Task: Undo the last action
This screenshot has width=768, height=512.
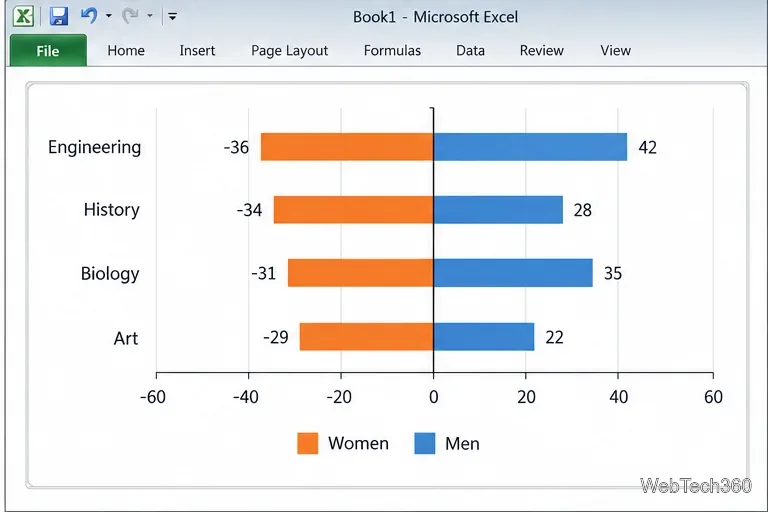Action: [x=89, y=16]
